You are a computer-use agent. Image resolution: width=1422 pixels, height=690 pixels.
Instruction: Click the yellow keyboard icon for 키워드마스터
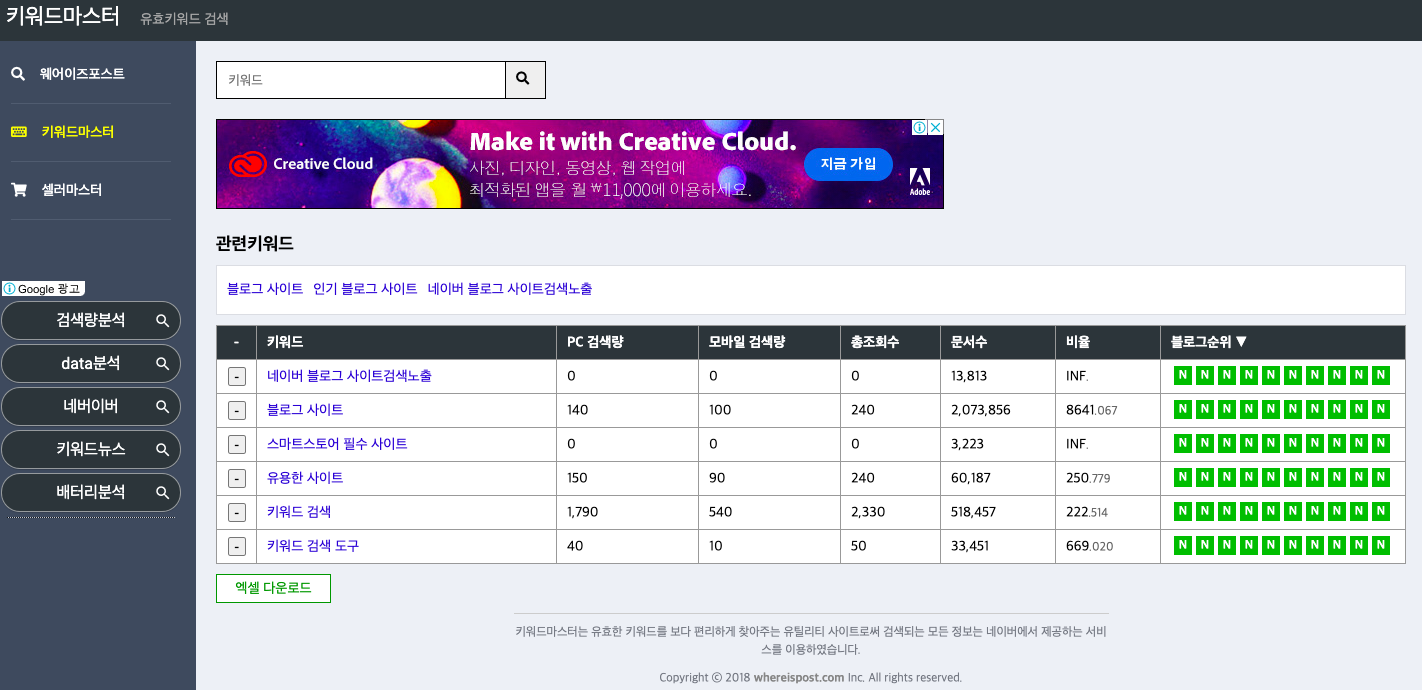18,132
